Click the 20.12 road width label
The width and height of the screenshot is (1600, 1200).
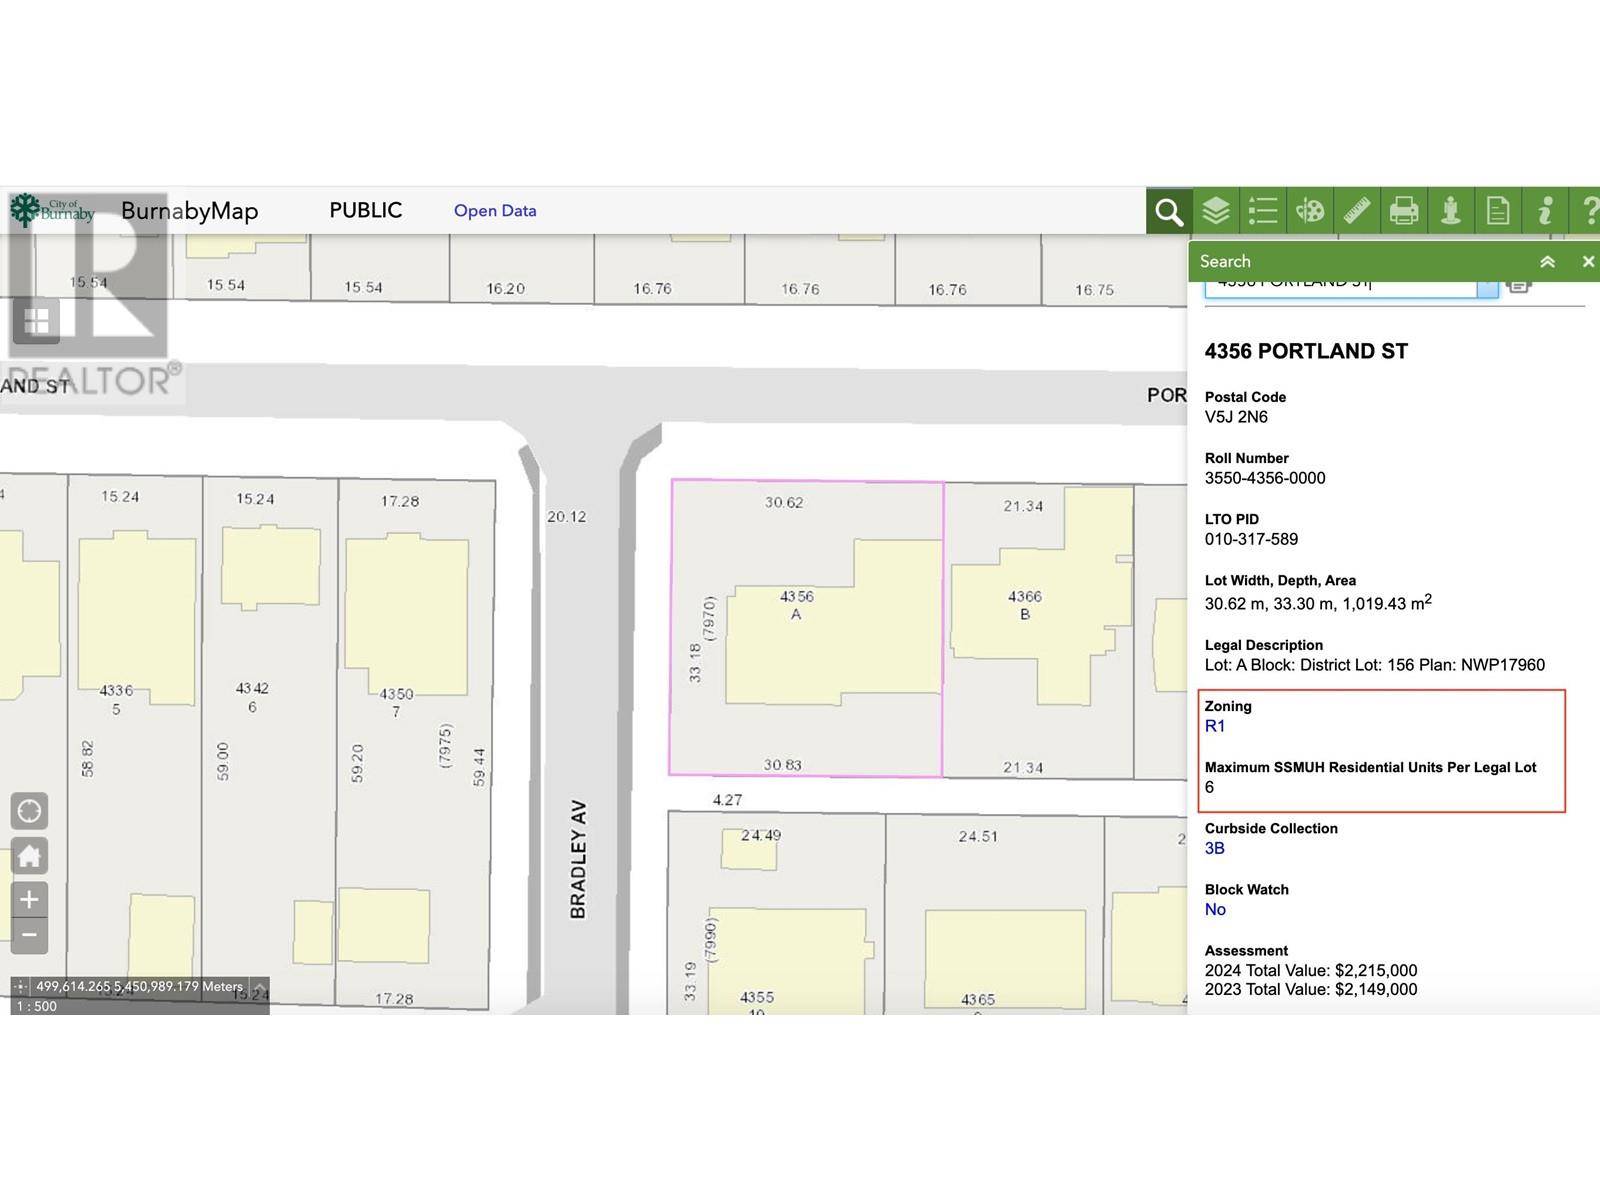click(566, 517)
